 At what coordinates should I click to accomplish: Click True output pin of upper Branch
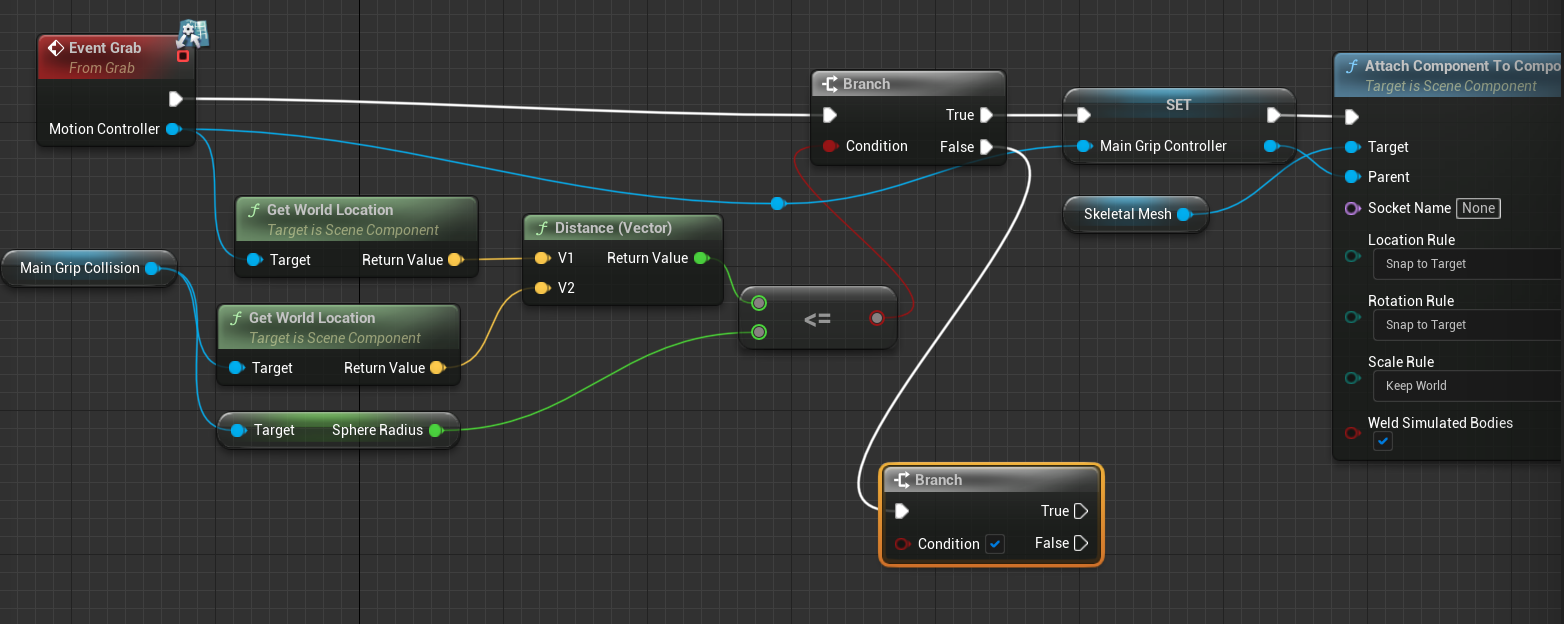pyautogui.click(x=986, y=115)
